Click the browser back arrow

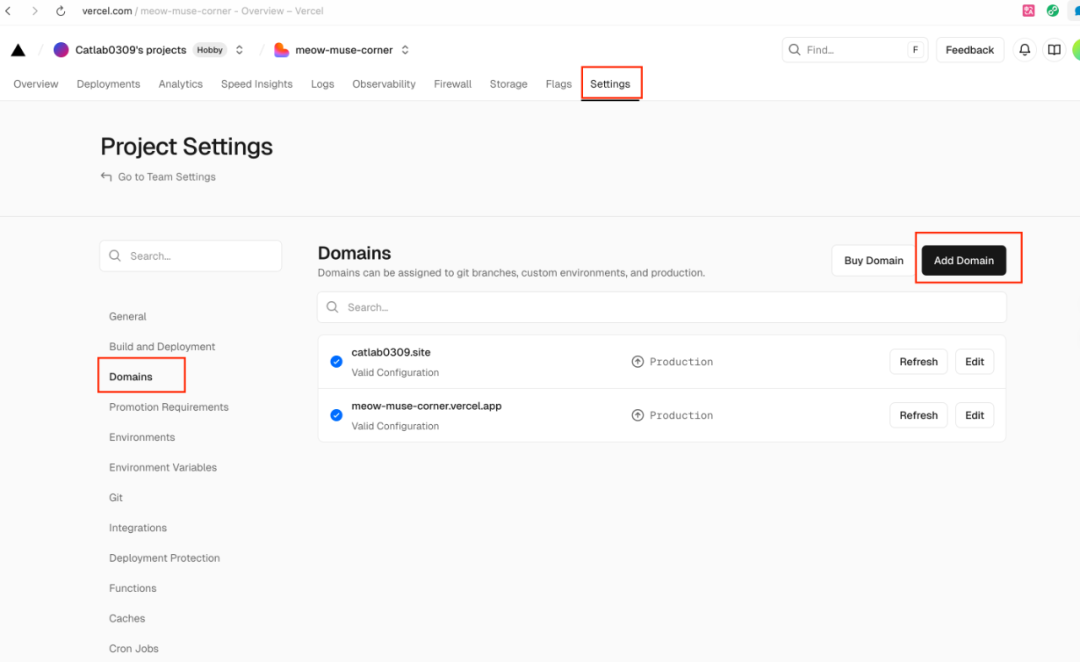[x=8, y=11]
